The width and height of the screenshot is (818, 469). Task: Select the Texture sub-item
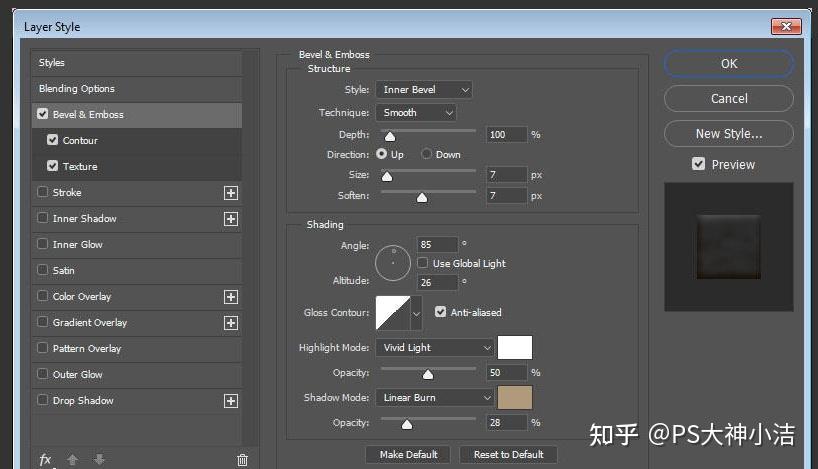[x=137, y=166]
